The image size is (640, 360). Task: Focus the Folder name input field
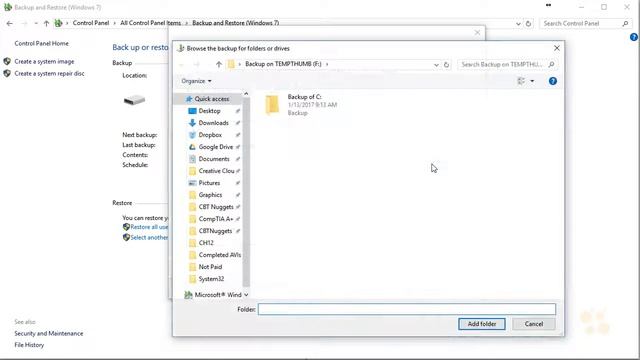(x=407, y=309)
